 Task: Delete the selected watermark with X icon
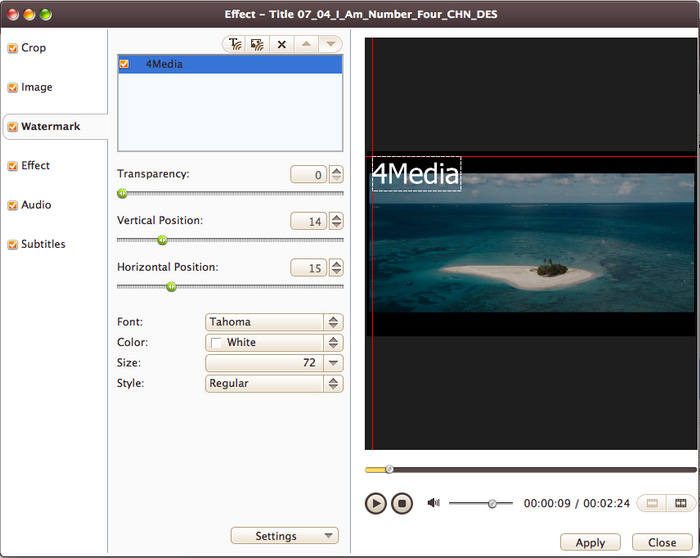[282, 45]
